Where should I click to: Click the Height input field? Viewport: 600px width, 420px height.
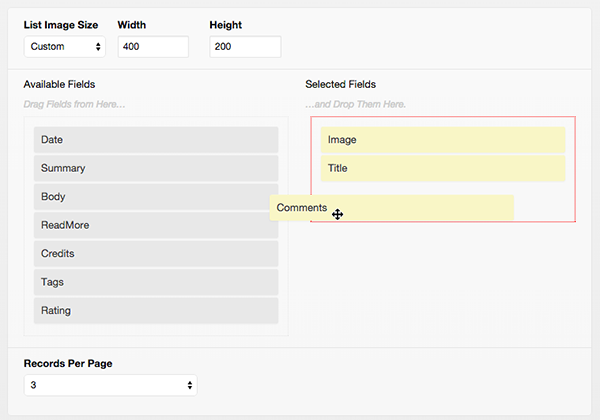[x=245, y=47]
